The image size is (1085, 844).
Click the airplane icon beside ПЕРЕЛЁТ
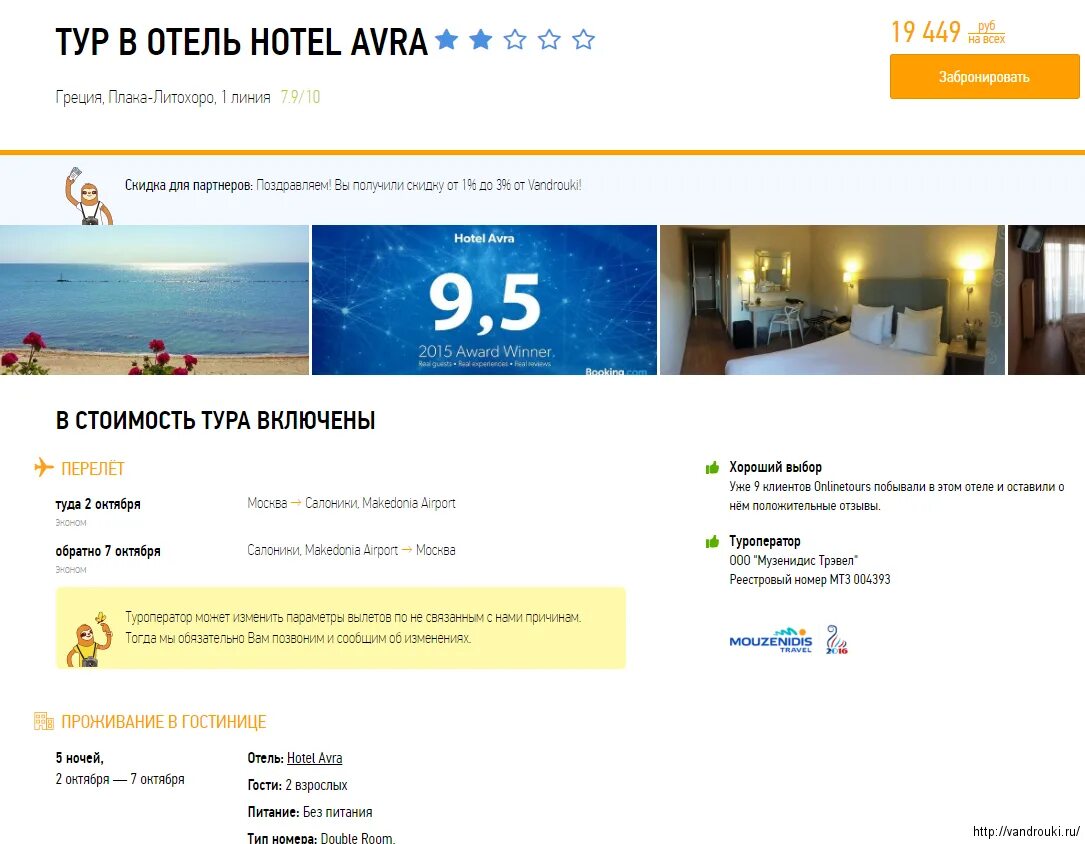click(x=44, y=468)
